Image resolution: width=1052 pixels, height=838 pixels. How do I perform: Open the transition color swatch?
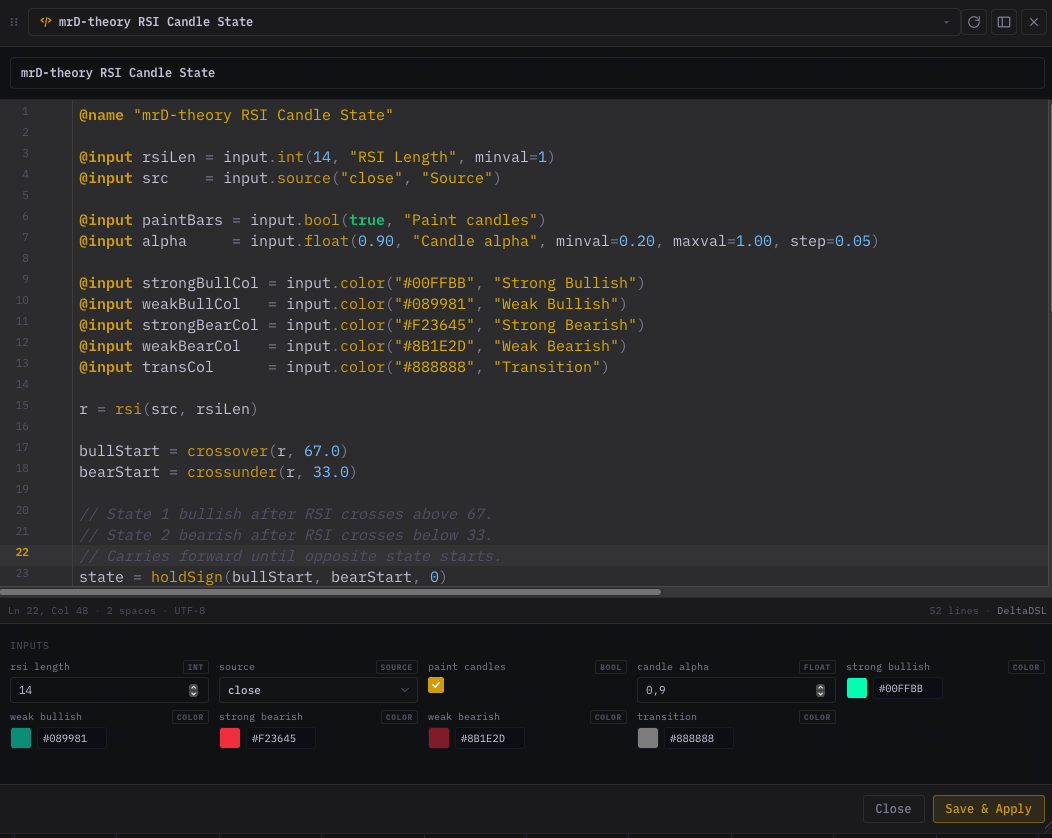[x=648, y=738]
